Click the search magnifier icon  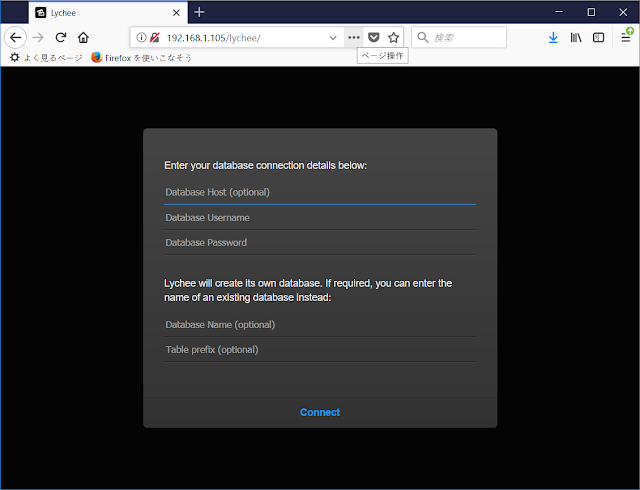423,38
